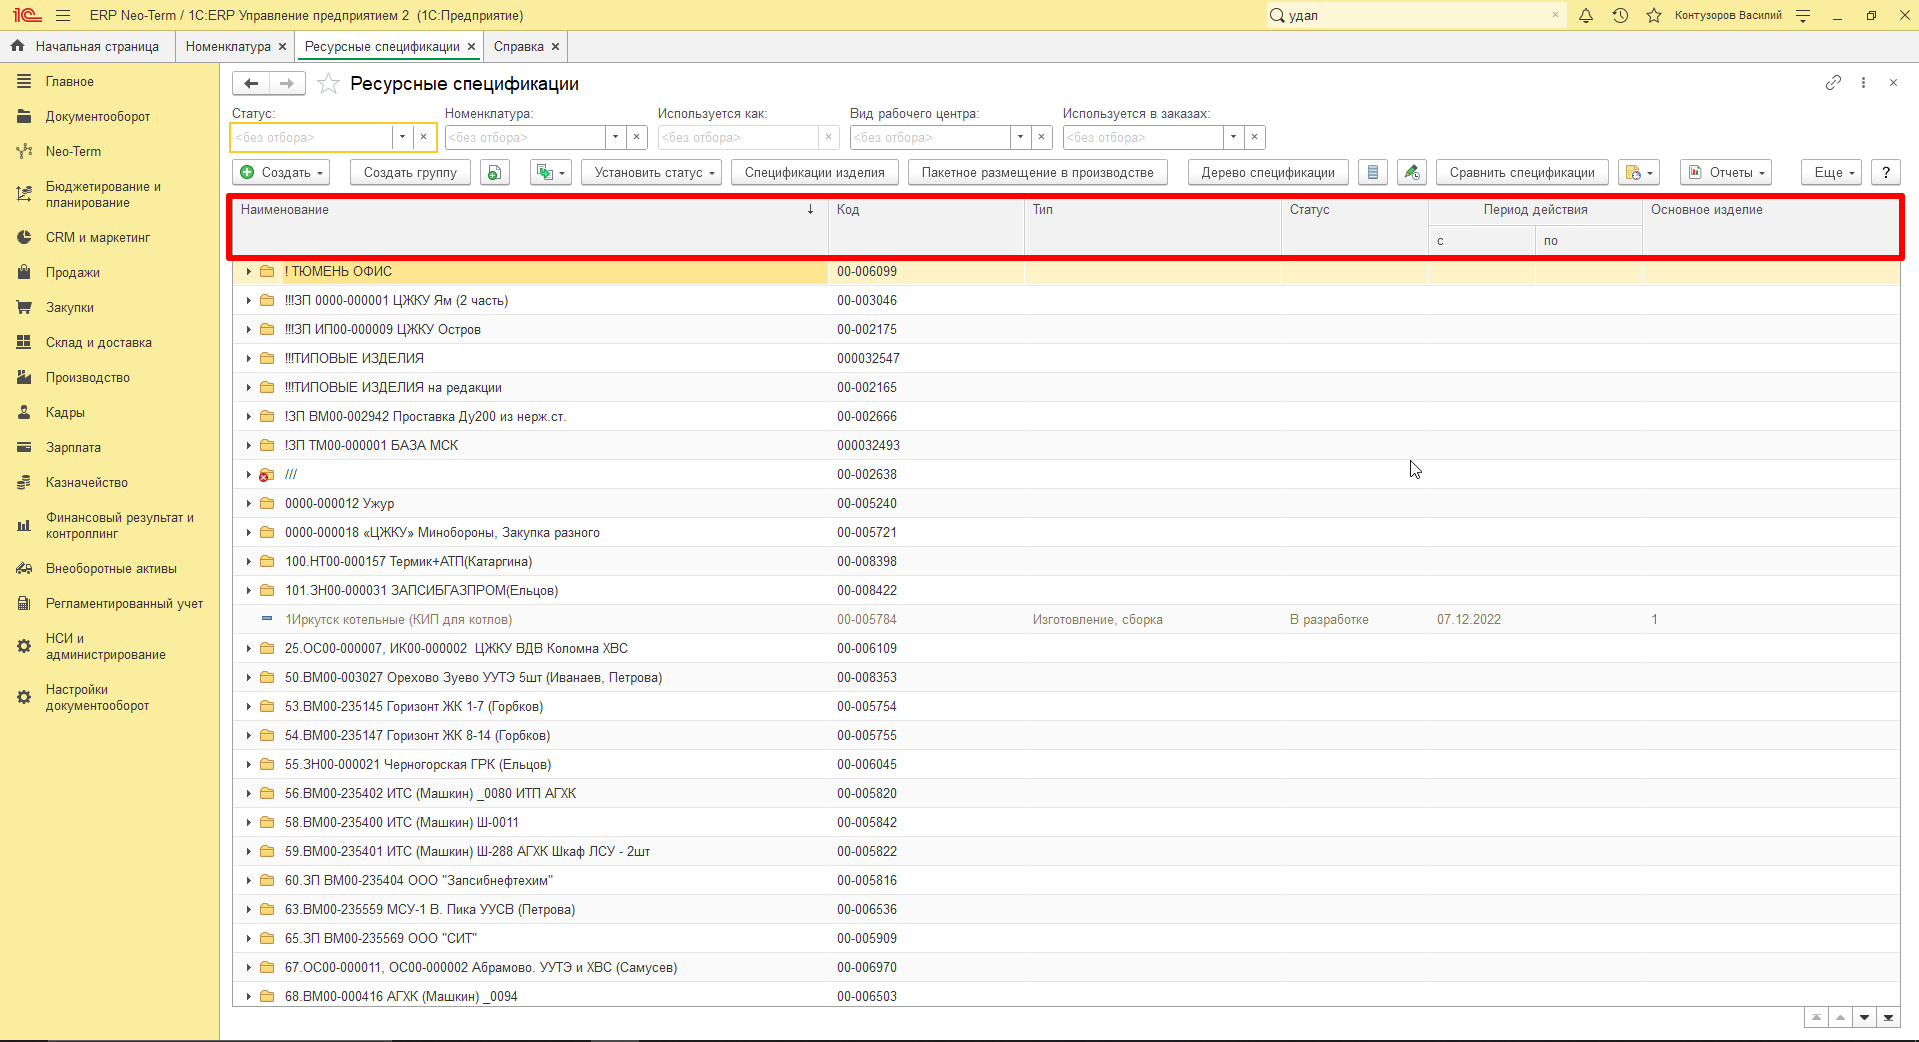Switch to the Справка tab
Screen dimensions: 1919x1042
[519, 47]
